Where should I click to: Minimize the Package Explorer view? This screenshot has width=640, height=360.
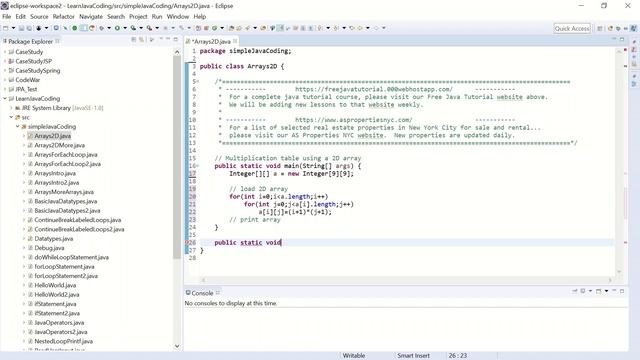point(168,39)
